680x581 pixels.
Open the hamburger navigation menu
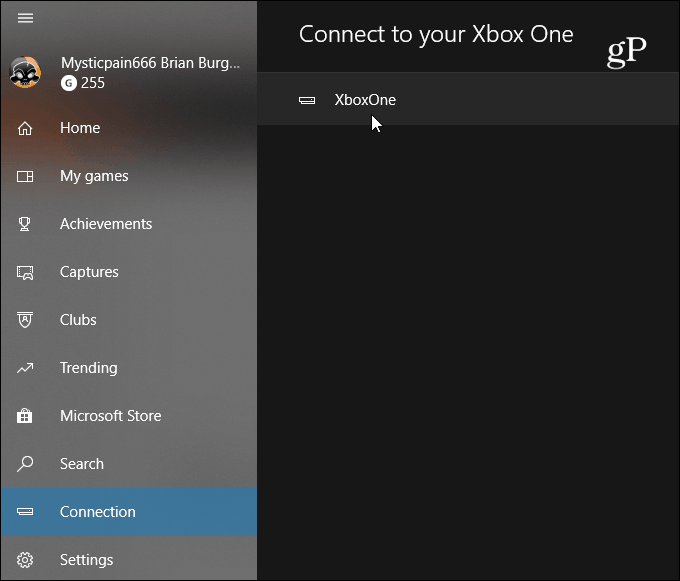25,18
